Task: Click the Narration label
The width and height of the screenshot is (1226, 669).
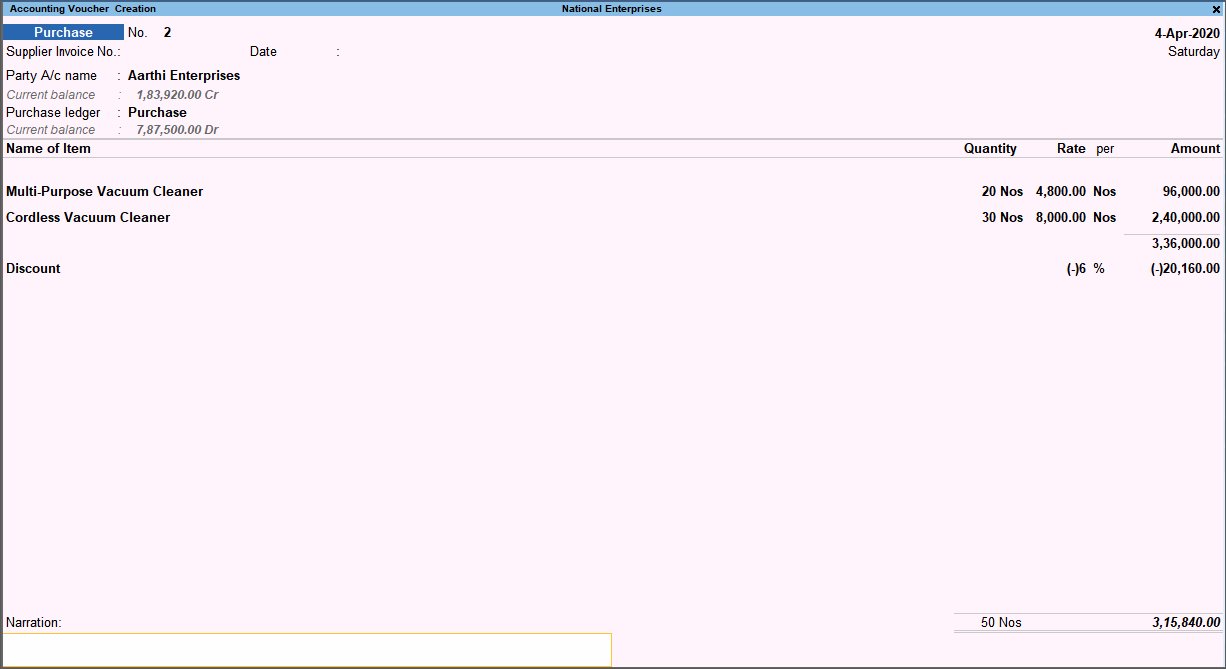Action: pos(34,622)
